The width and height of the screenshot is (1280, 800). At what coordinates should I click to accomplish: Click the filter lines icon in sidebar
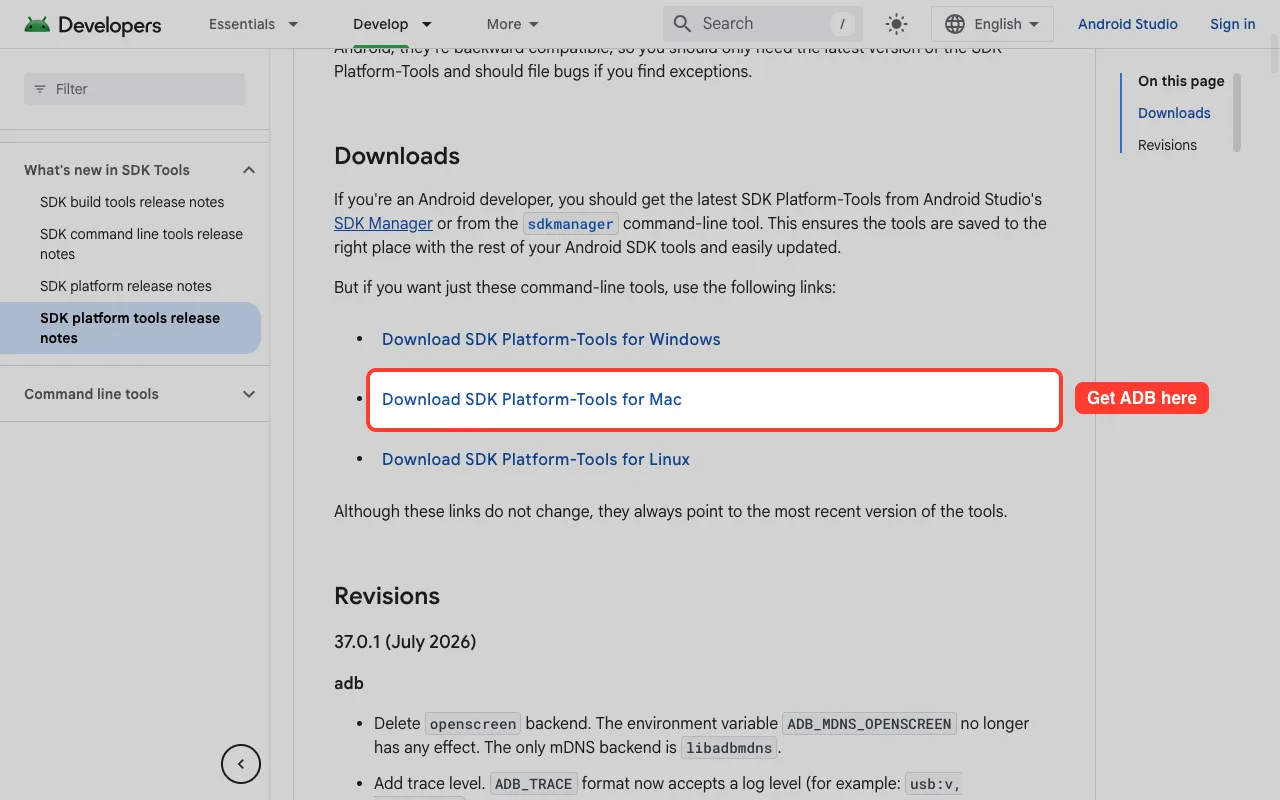(x=40, y=89)
